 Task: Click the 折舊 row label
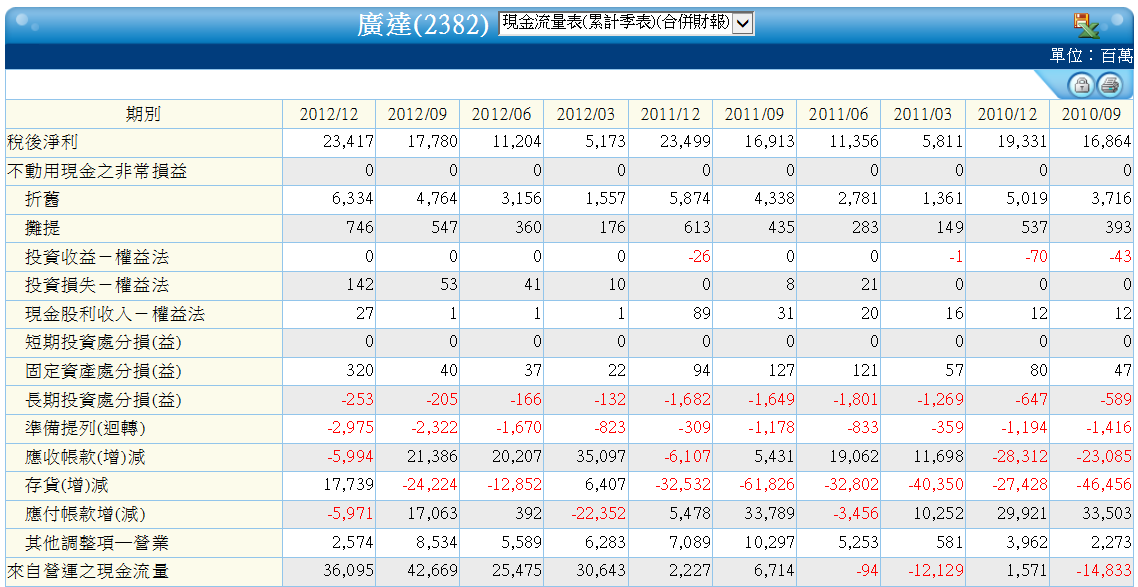(x=44, y=200)
